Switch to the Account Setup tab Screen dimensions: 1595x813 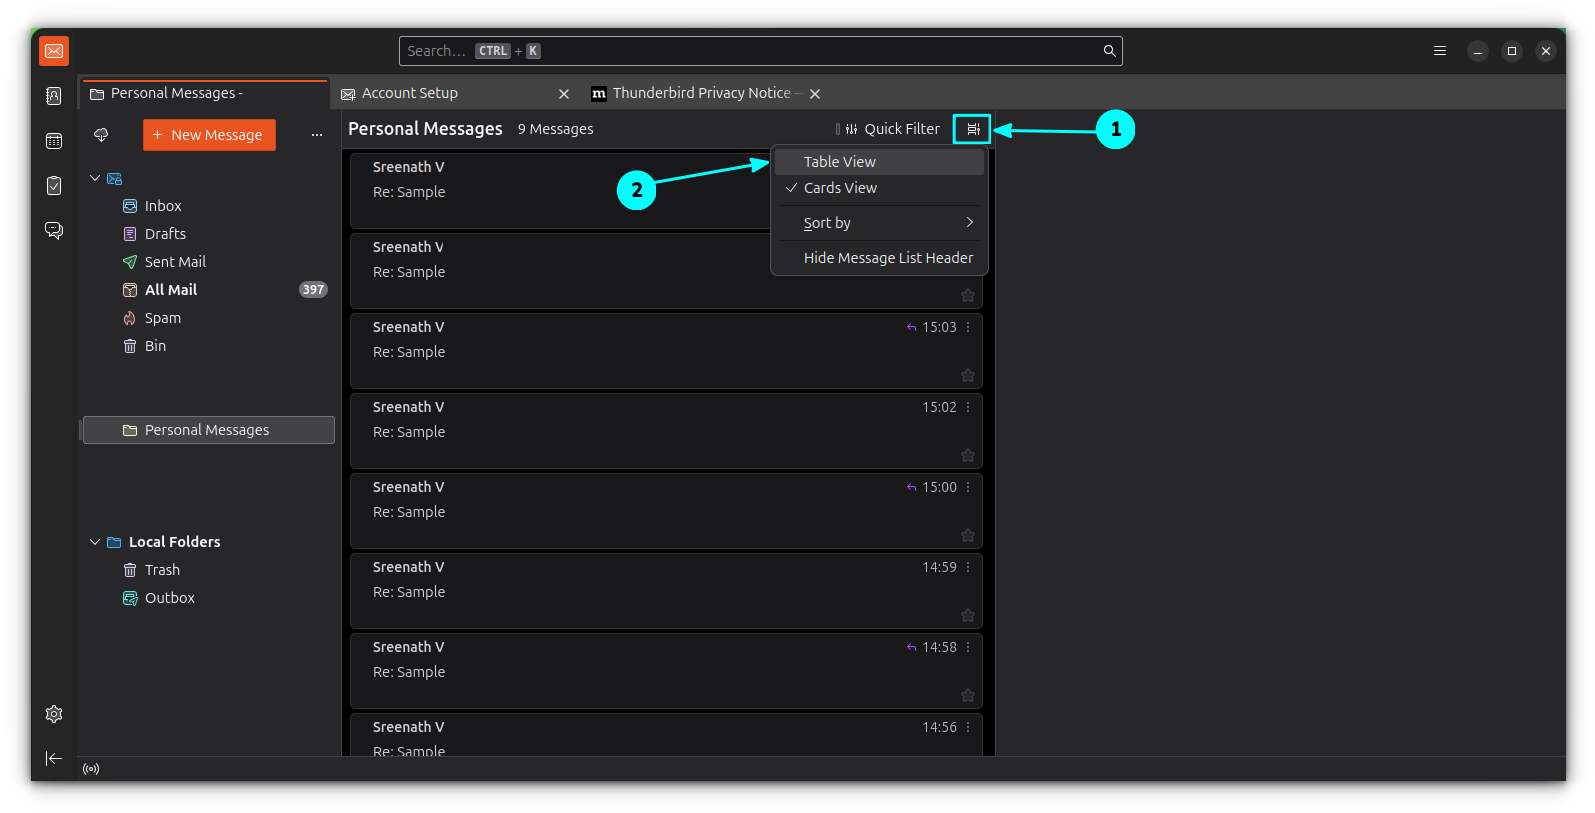point(410,93)
